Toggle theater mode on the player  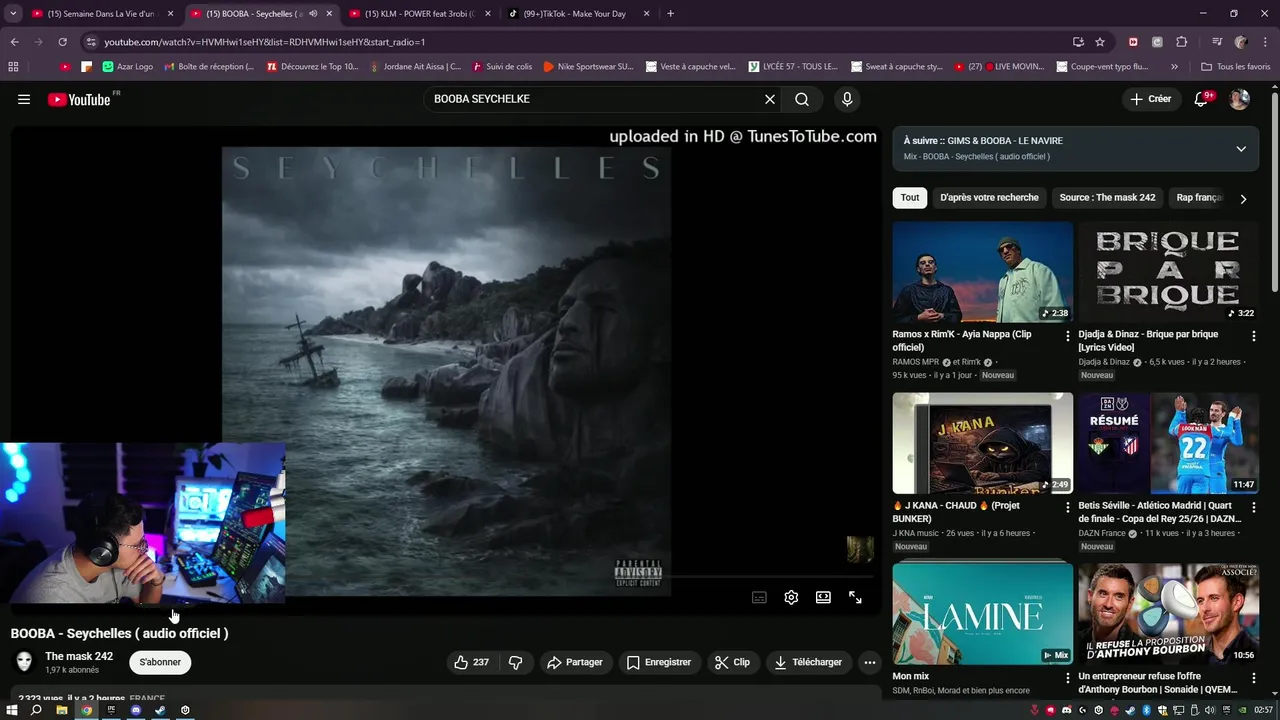[x=823, y=597]
